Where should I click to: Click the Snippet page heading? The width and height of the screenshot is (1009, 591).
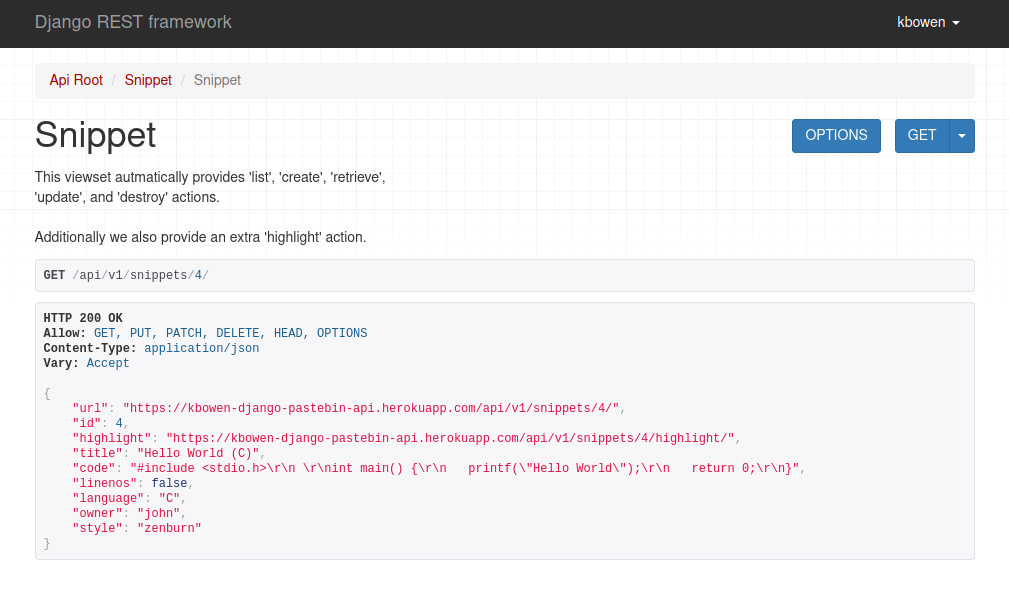click(x=95, y=135)
